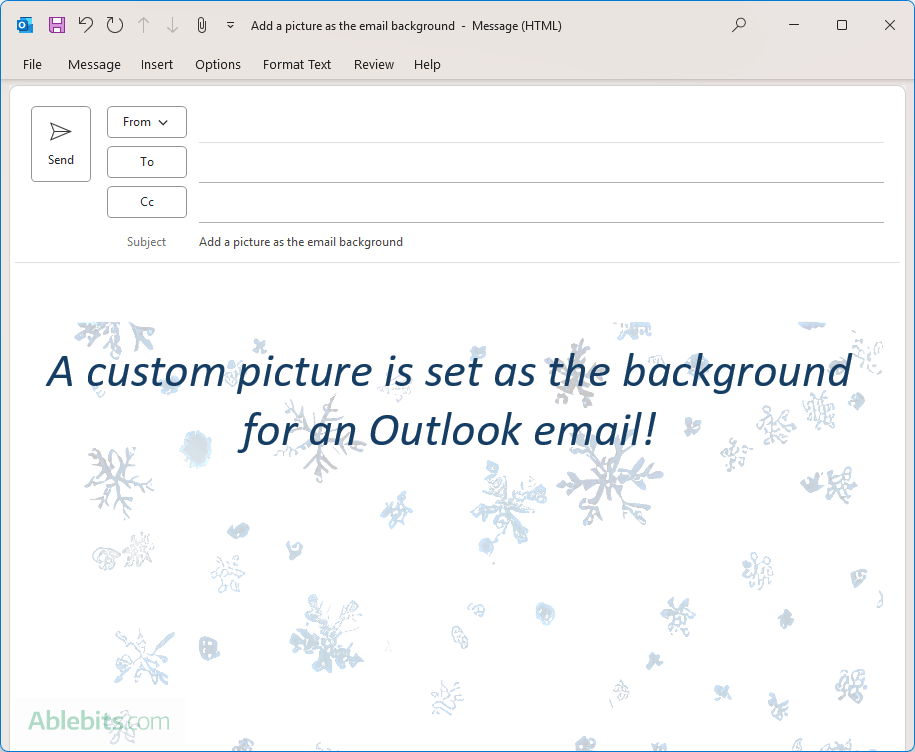Click inside the Subject line text
The image size is (915, 752).
(x=300, y=241)
